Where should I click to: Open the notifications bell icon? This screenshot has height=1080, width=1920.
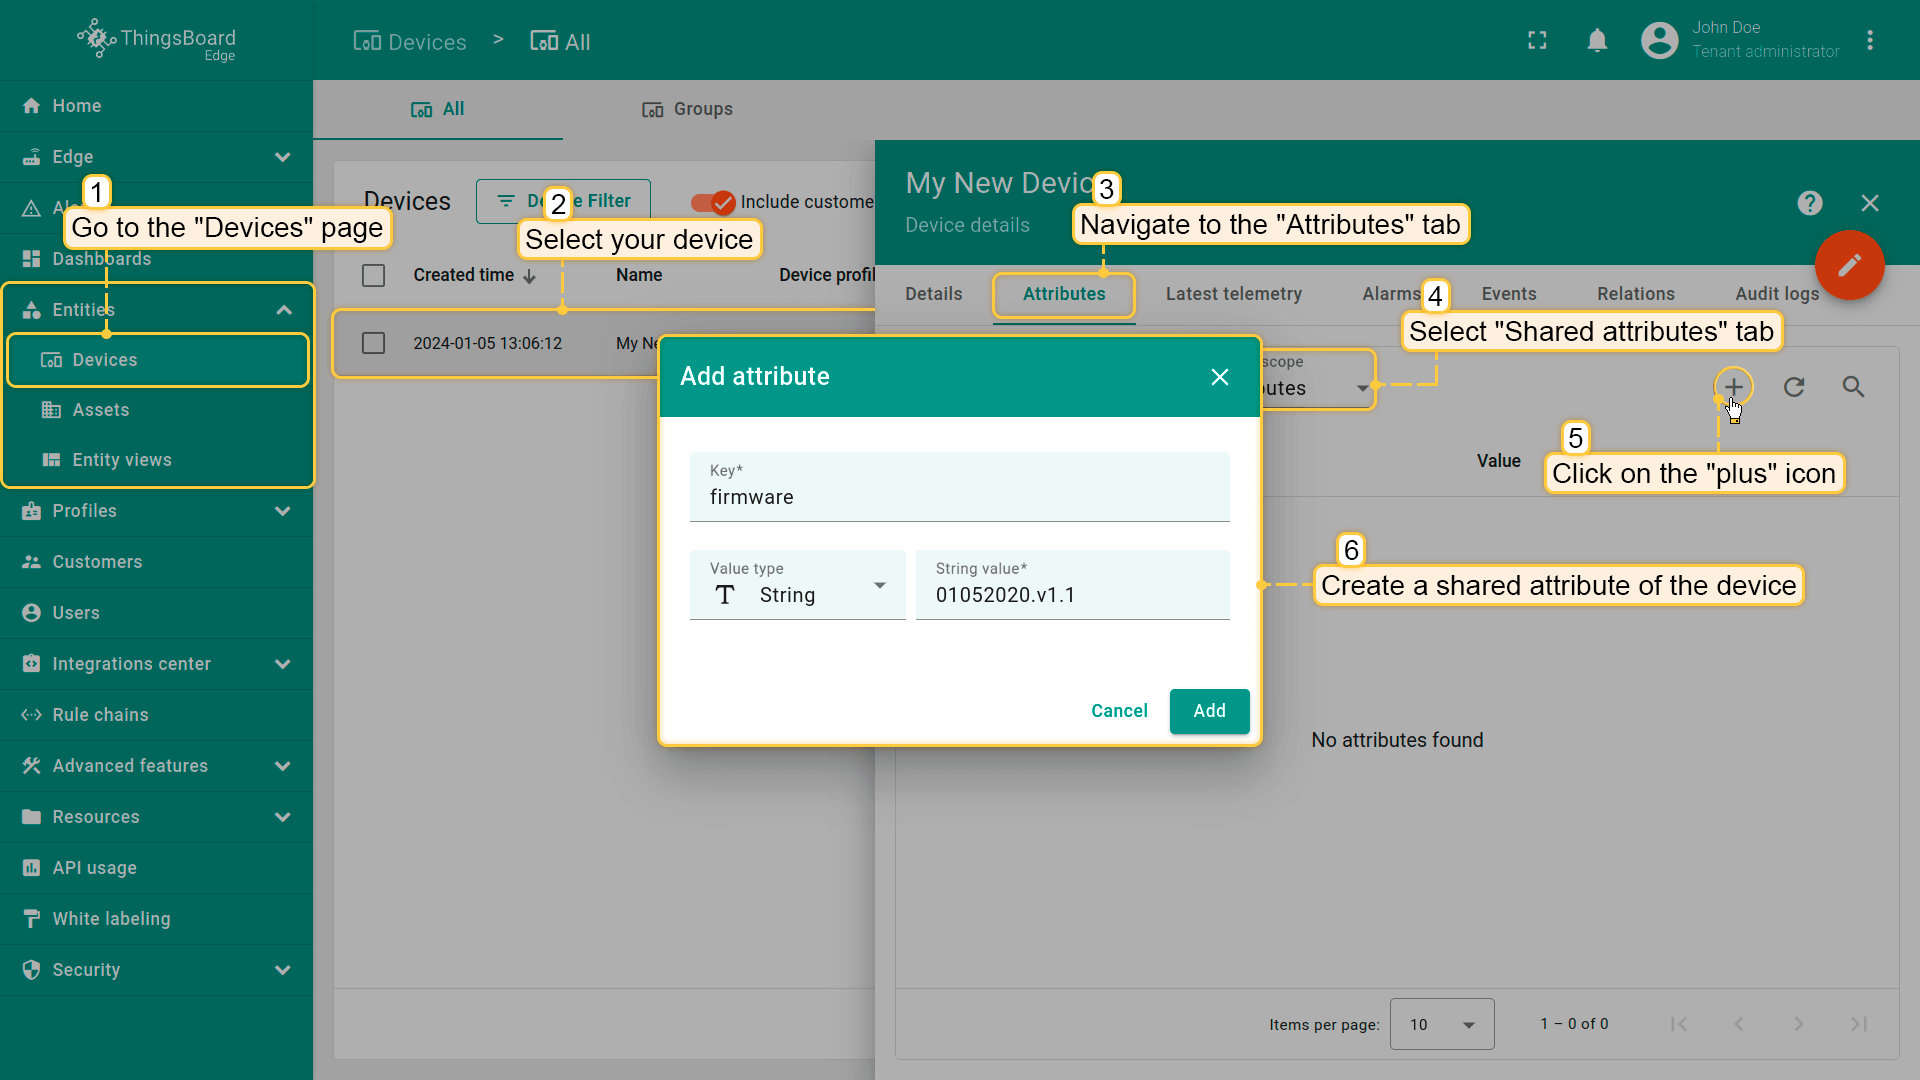(1597, 41)
